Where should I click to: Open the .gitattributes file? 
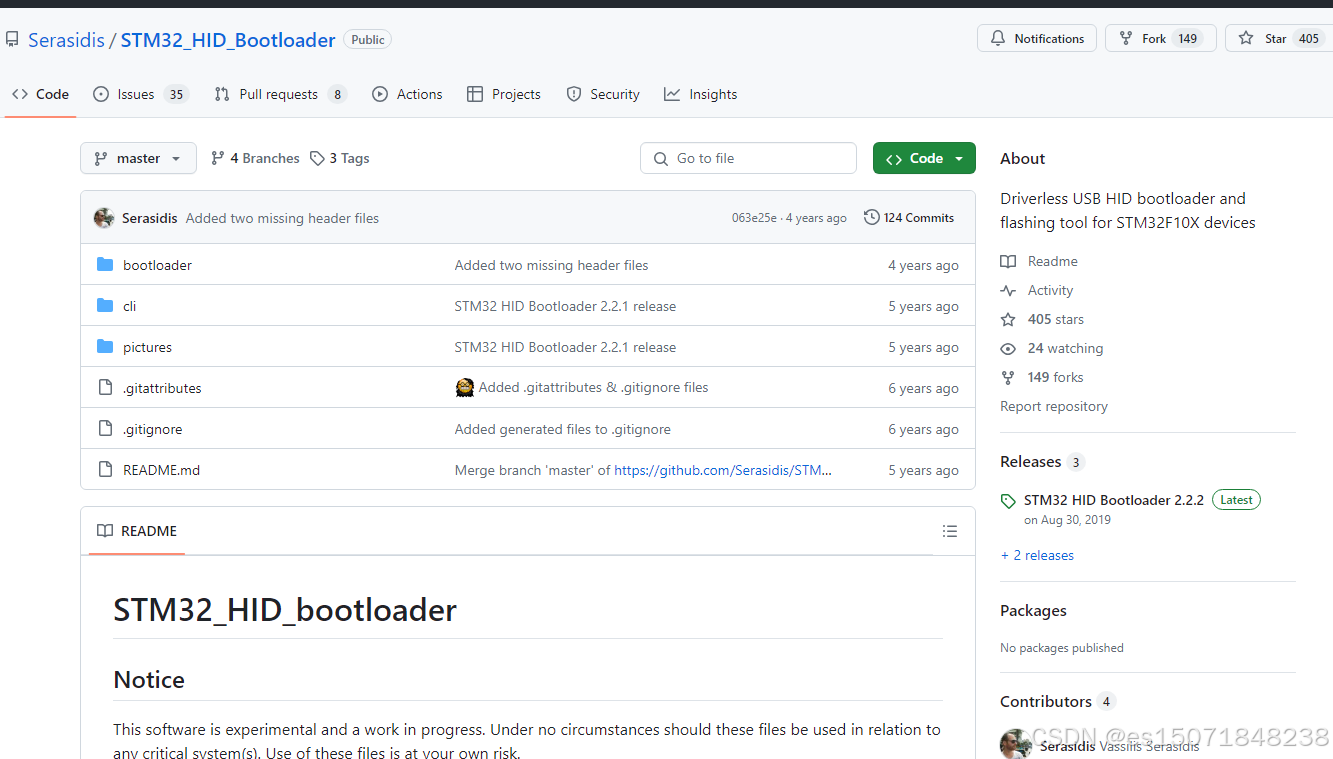click(x=162, y=388)
